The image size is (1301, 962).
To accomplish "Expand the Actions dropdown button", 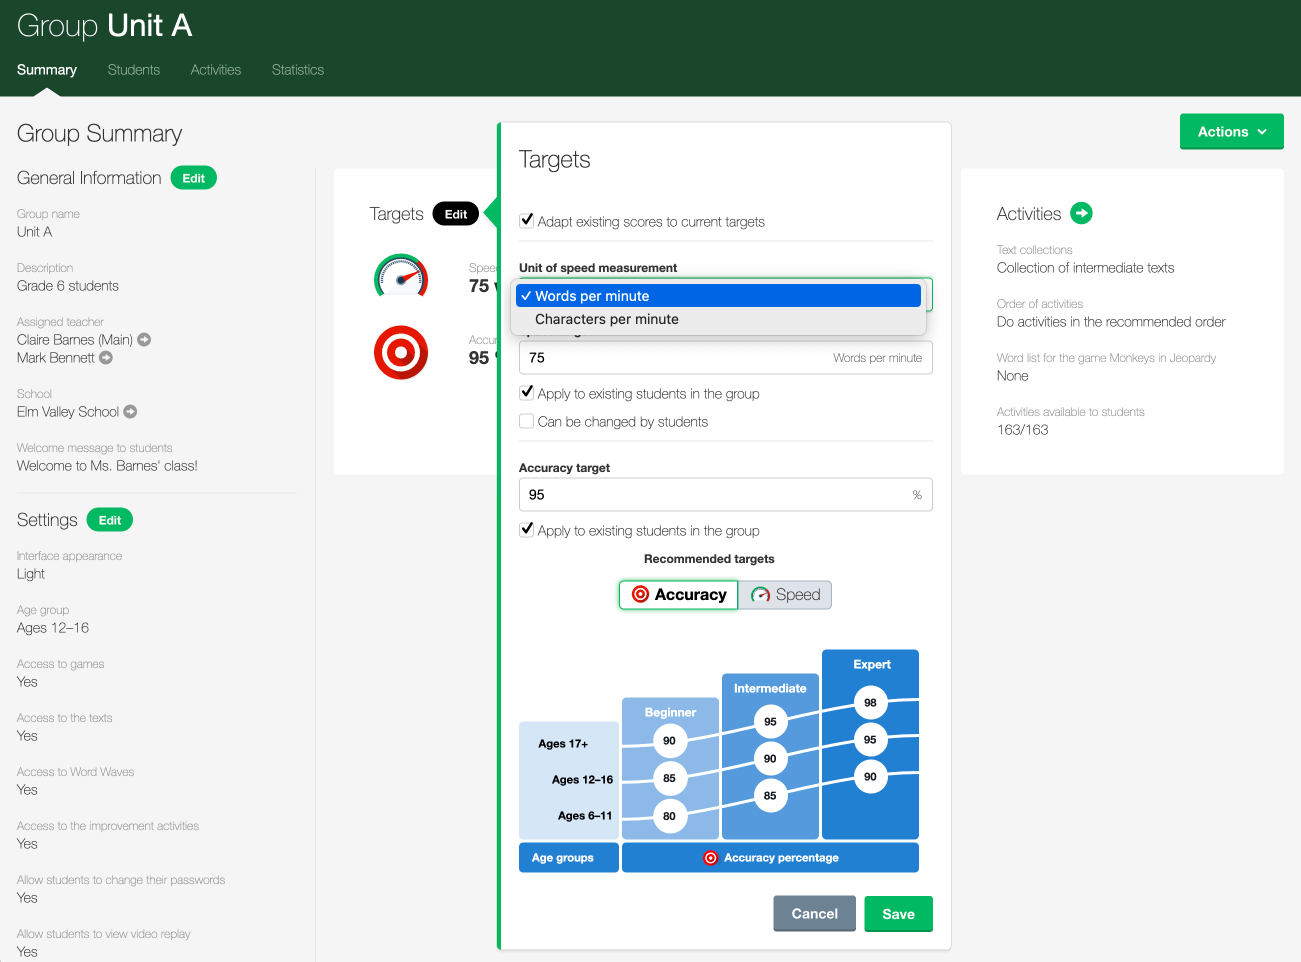I will tap(1231, 132).
